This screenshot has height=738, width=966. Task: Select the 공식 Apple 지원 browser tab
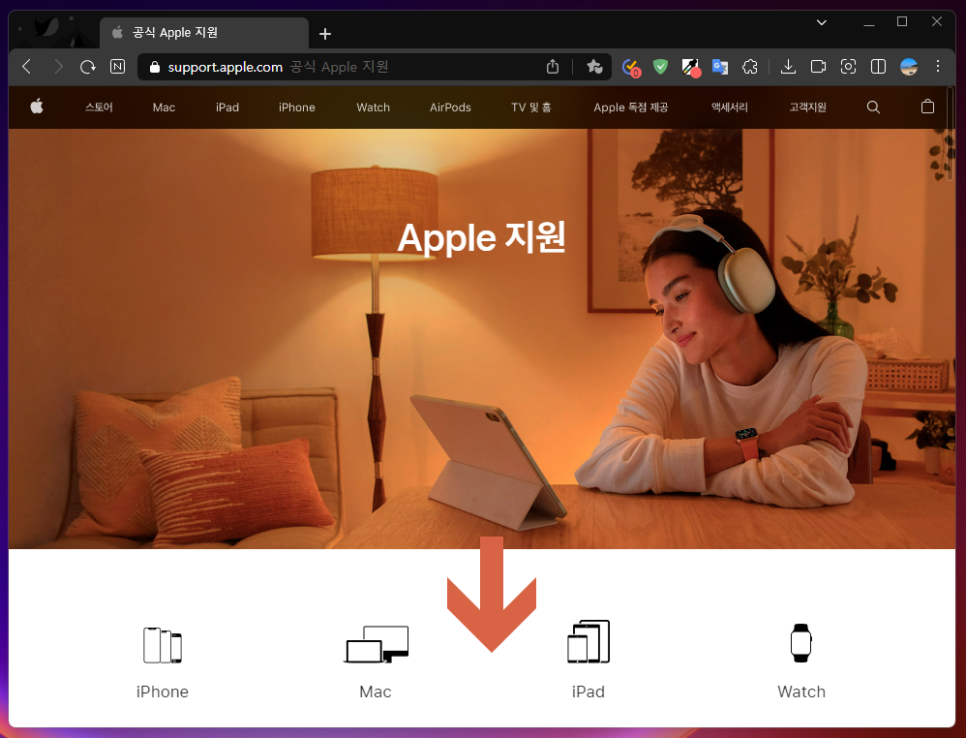[x=204, y=33]
